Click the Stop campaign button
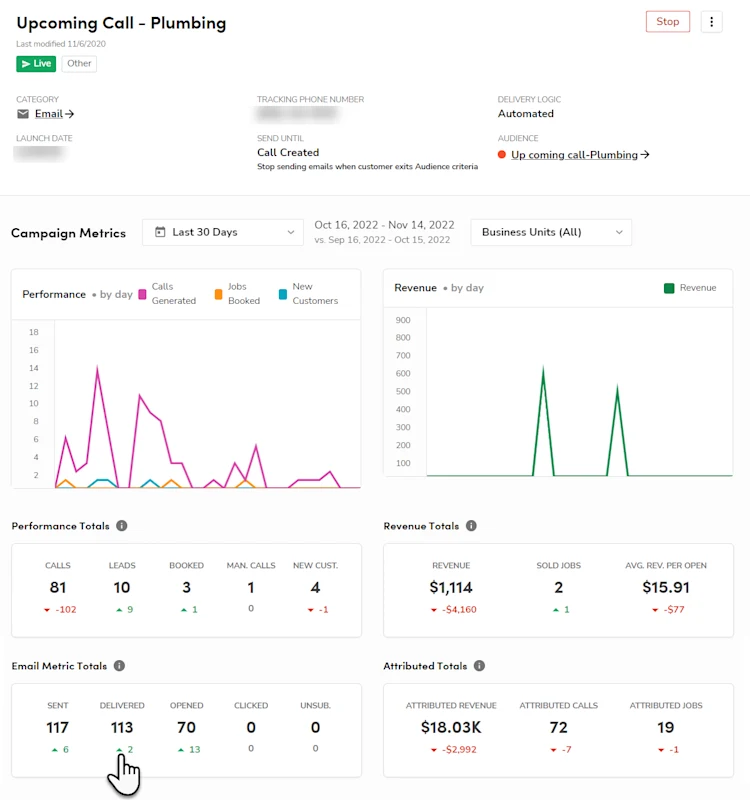 (x=667, y=22)
